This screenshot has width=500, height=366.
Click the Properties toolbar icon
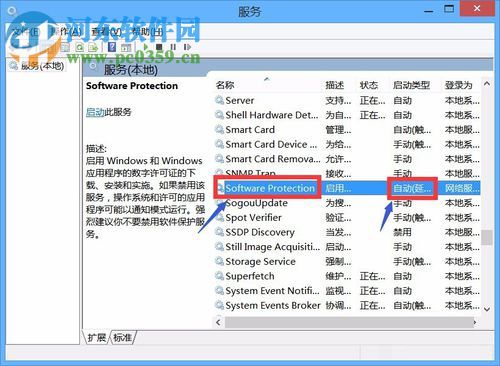[65, 47]
